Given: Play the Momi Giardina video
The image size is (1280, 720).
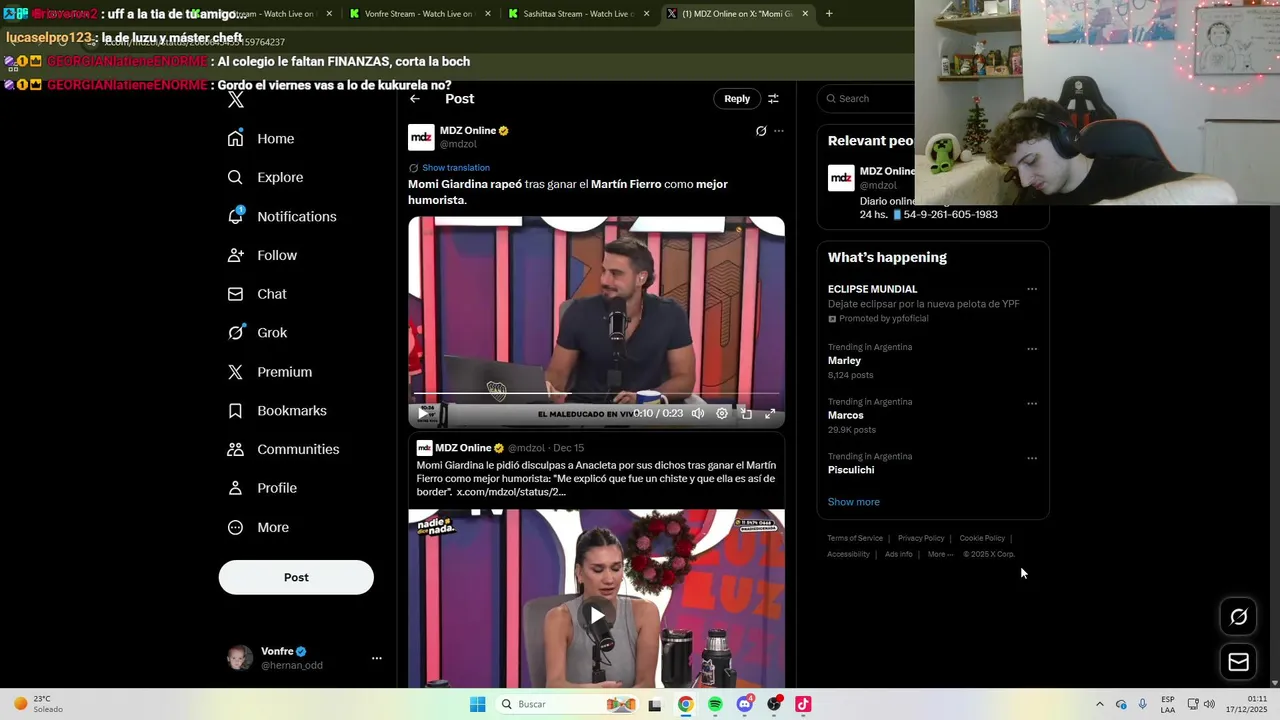Looking at the screenshot, I should click(x=424, y=413).
